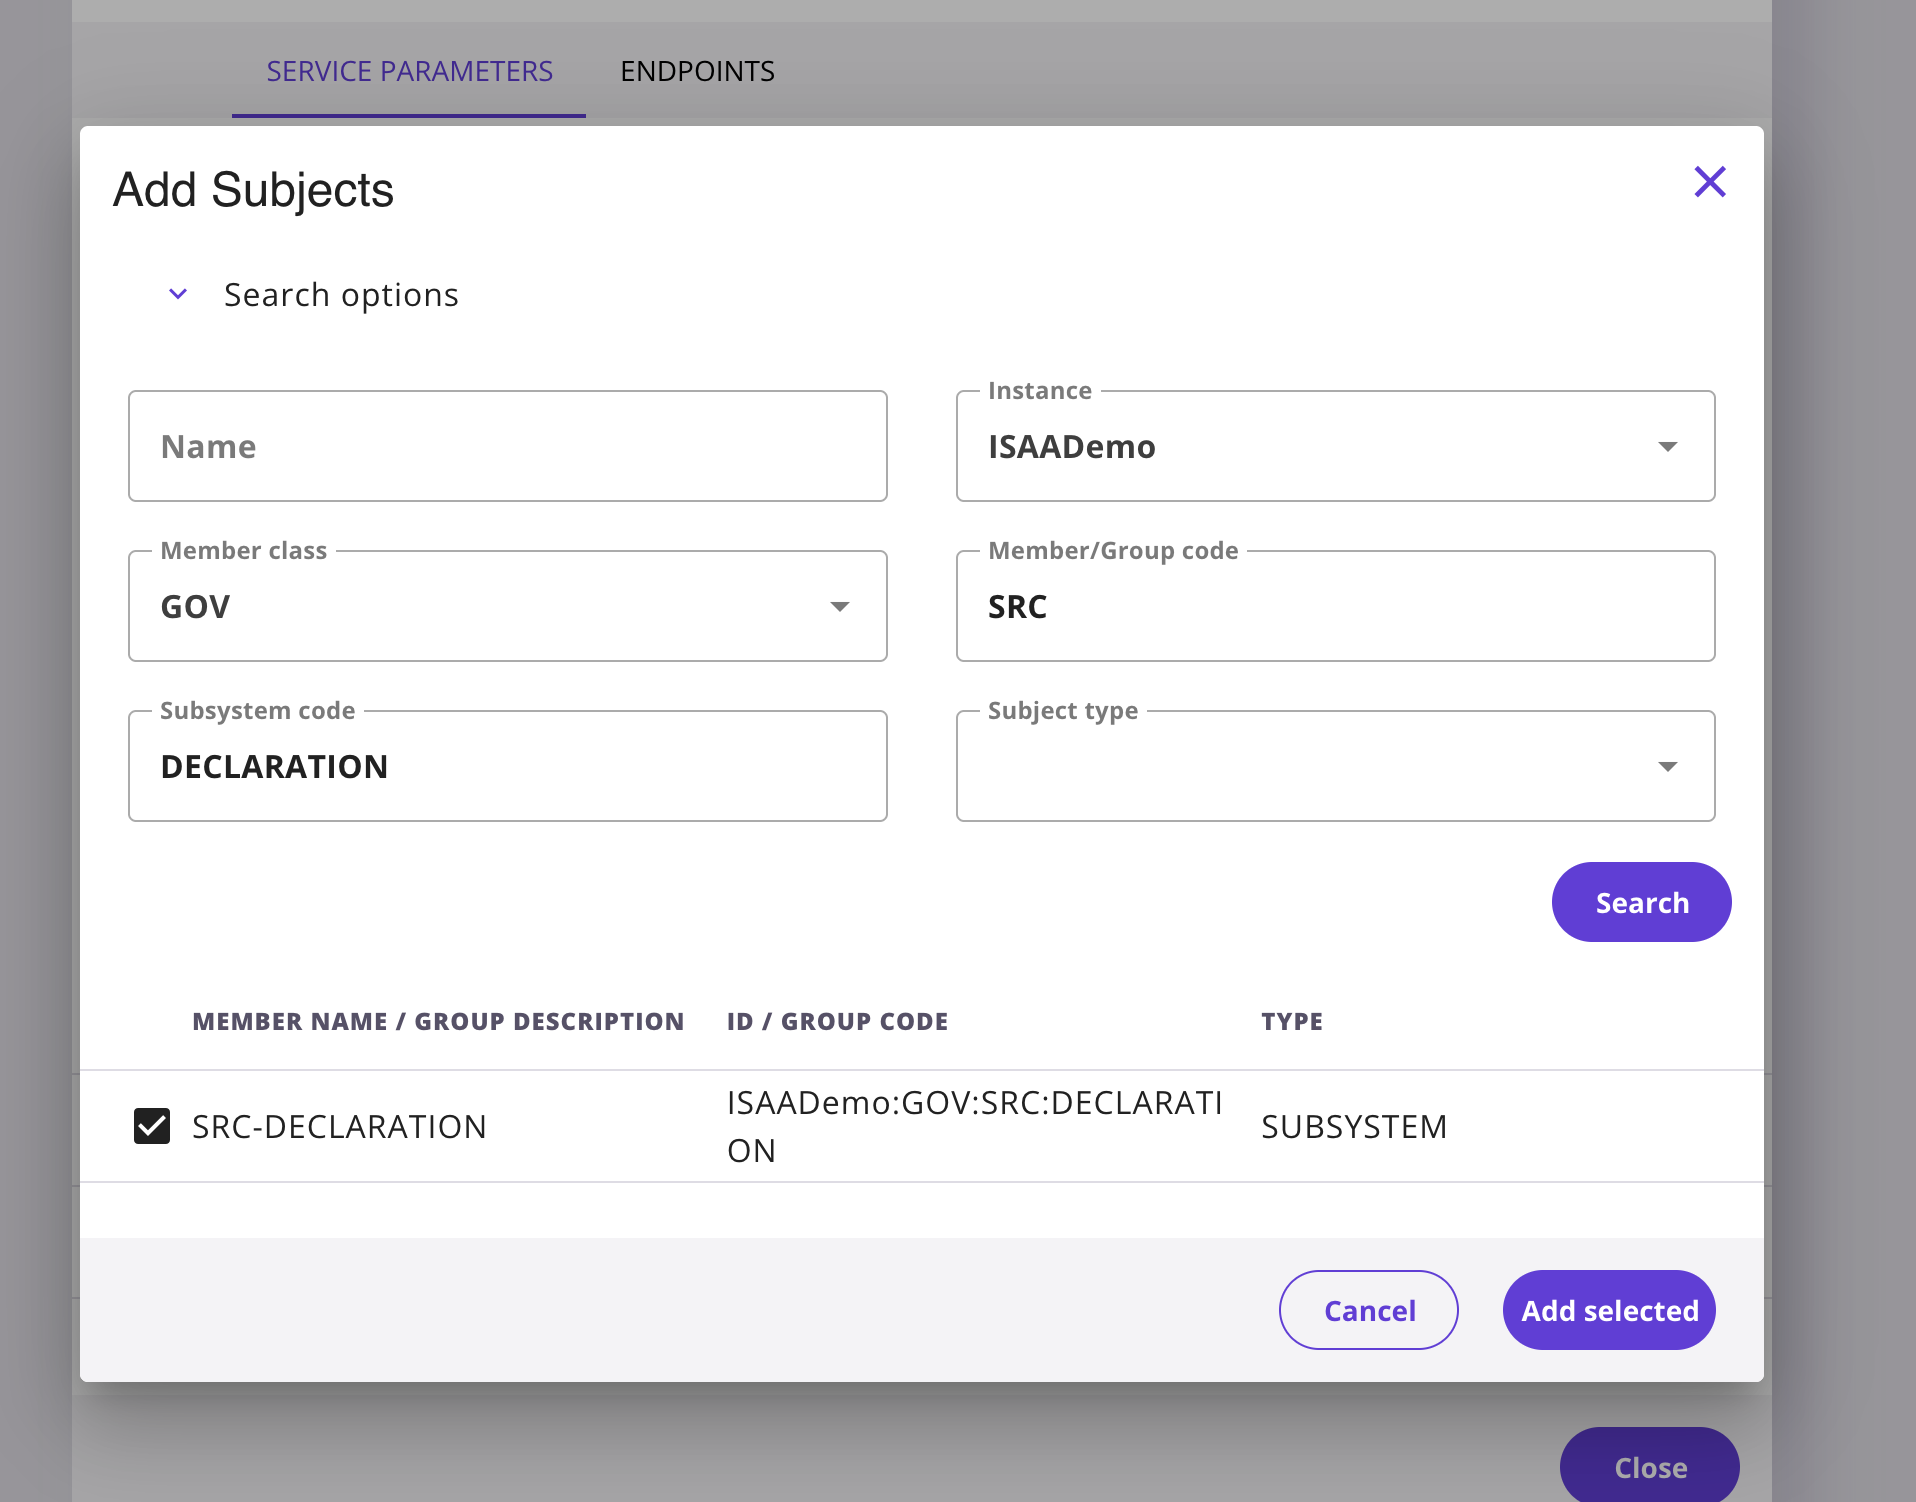Close the Add Subjects dialog via X icon

pos(1710,182)
